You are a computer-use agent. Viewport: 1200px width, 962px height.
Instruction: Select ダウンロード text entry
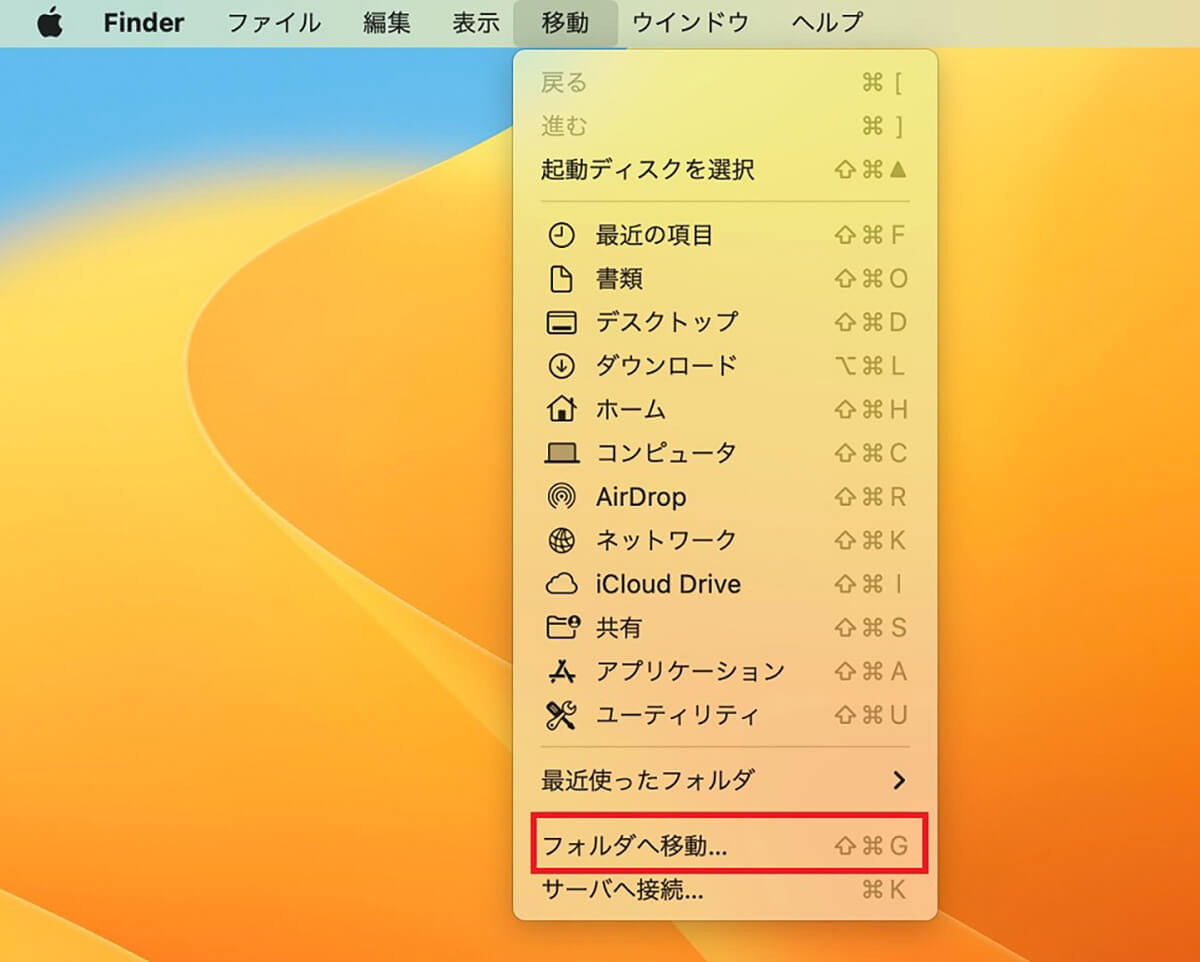666,366
